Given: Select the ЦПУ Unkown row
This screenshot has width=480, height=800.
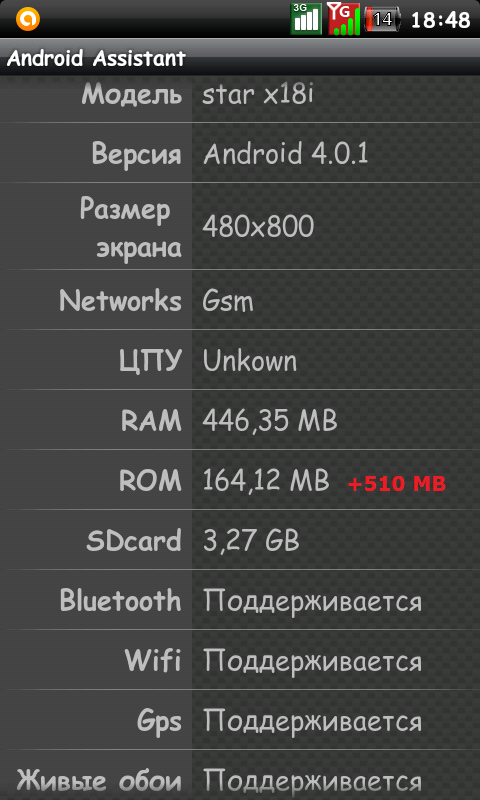Looking at the screenshot, I should (240, 360).
